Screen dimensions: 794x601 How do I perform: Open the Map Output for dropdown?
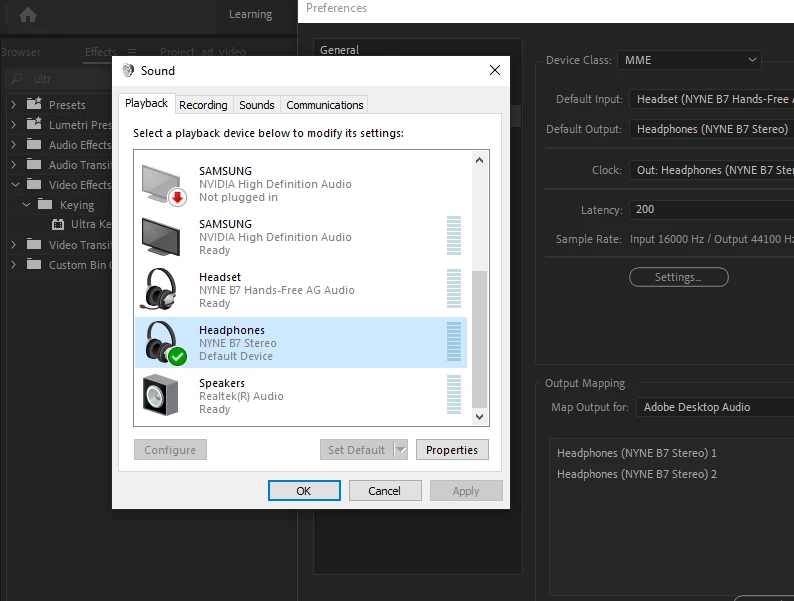point(715,407)
